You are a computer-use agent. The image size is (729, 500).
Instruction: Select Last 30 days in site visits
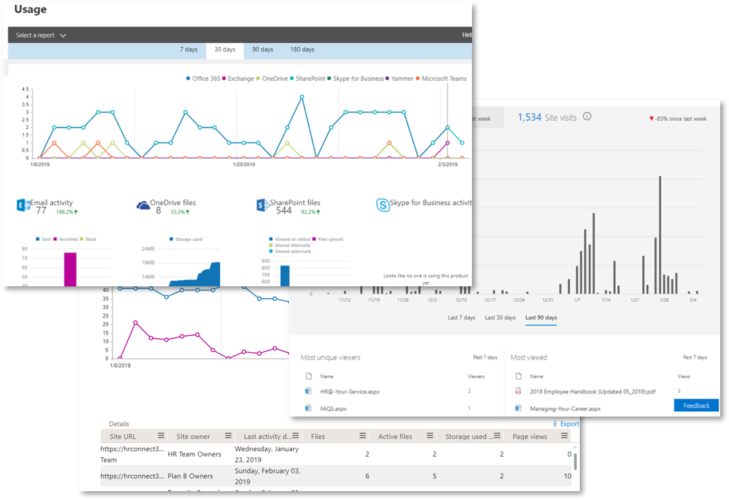(500, 318)
